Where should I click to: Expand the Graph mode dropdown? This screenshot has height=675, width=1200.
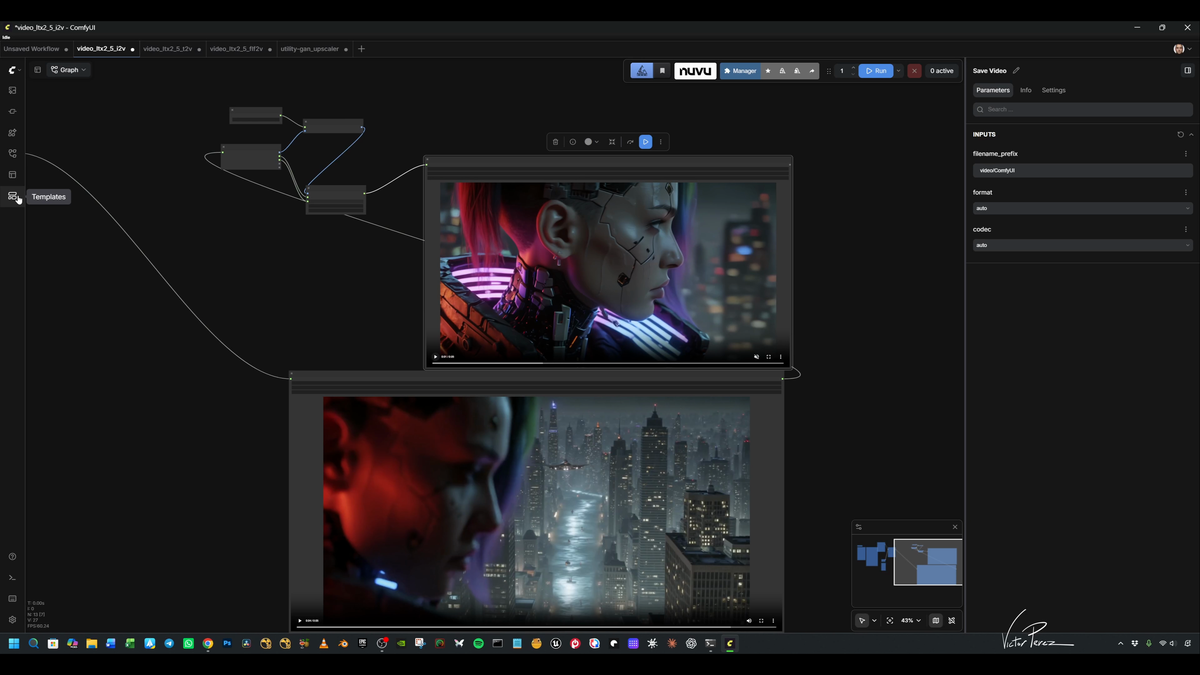coord(68,70)
